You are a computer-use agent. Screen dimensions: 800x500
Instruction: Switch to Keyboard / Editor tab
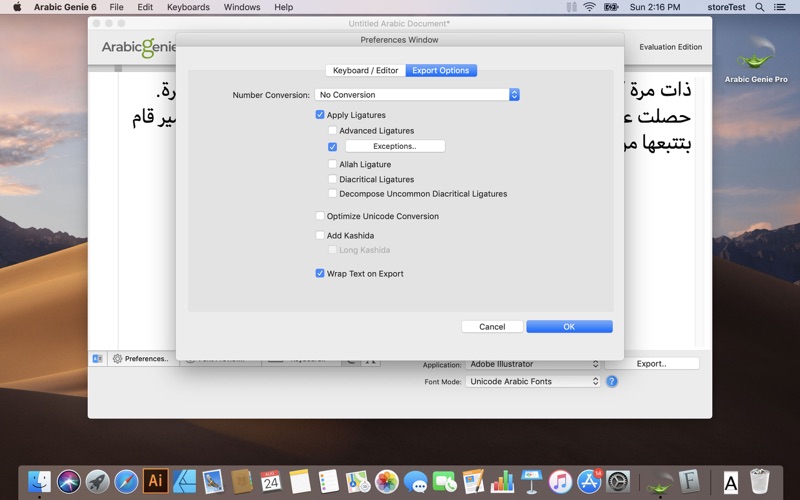point(365,70)
